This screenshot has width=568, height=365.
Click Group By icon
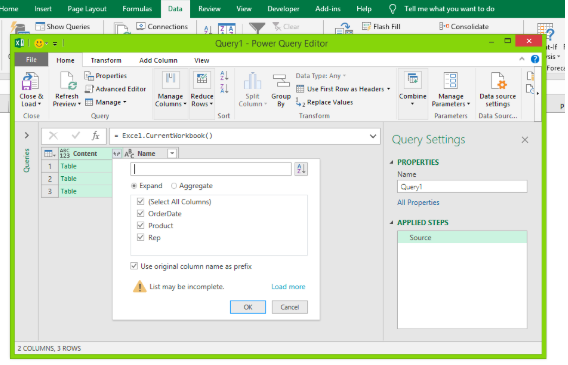point(281,80)
